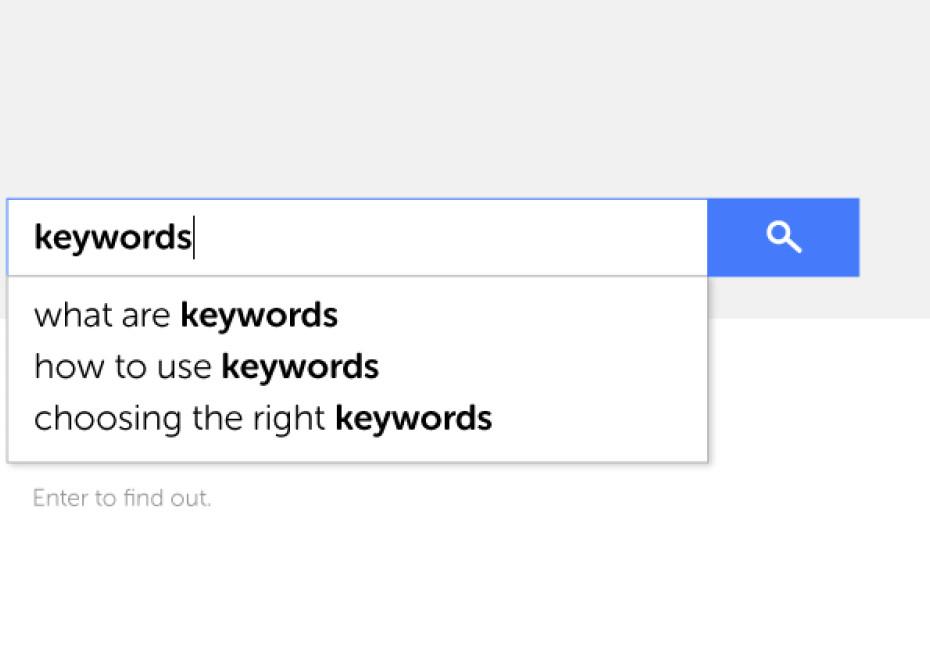Click the empty space inside the search field
Viewport: 930px width, 650px height.
(x=451, y=237)
